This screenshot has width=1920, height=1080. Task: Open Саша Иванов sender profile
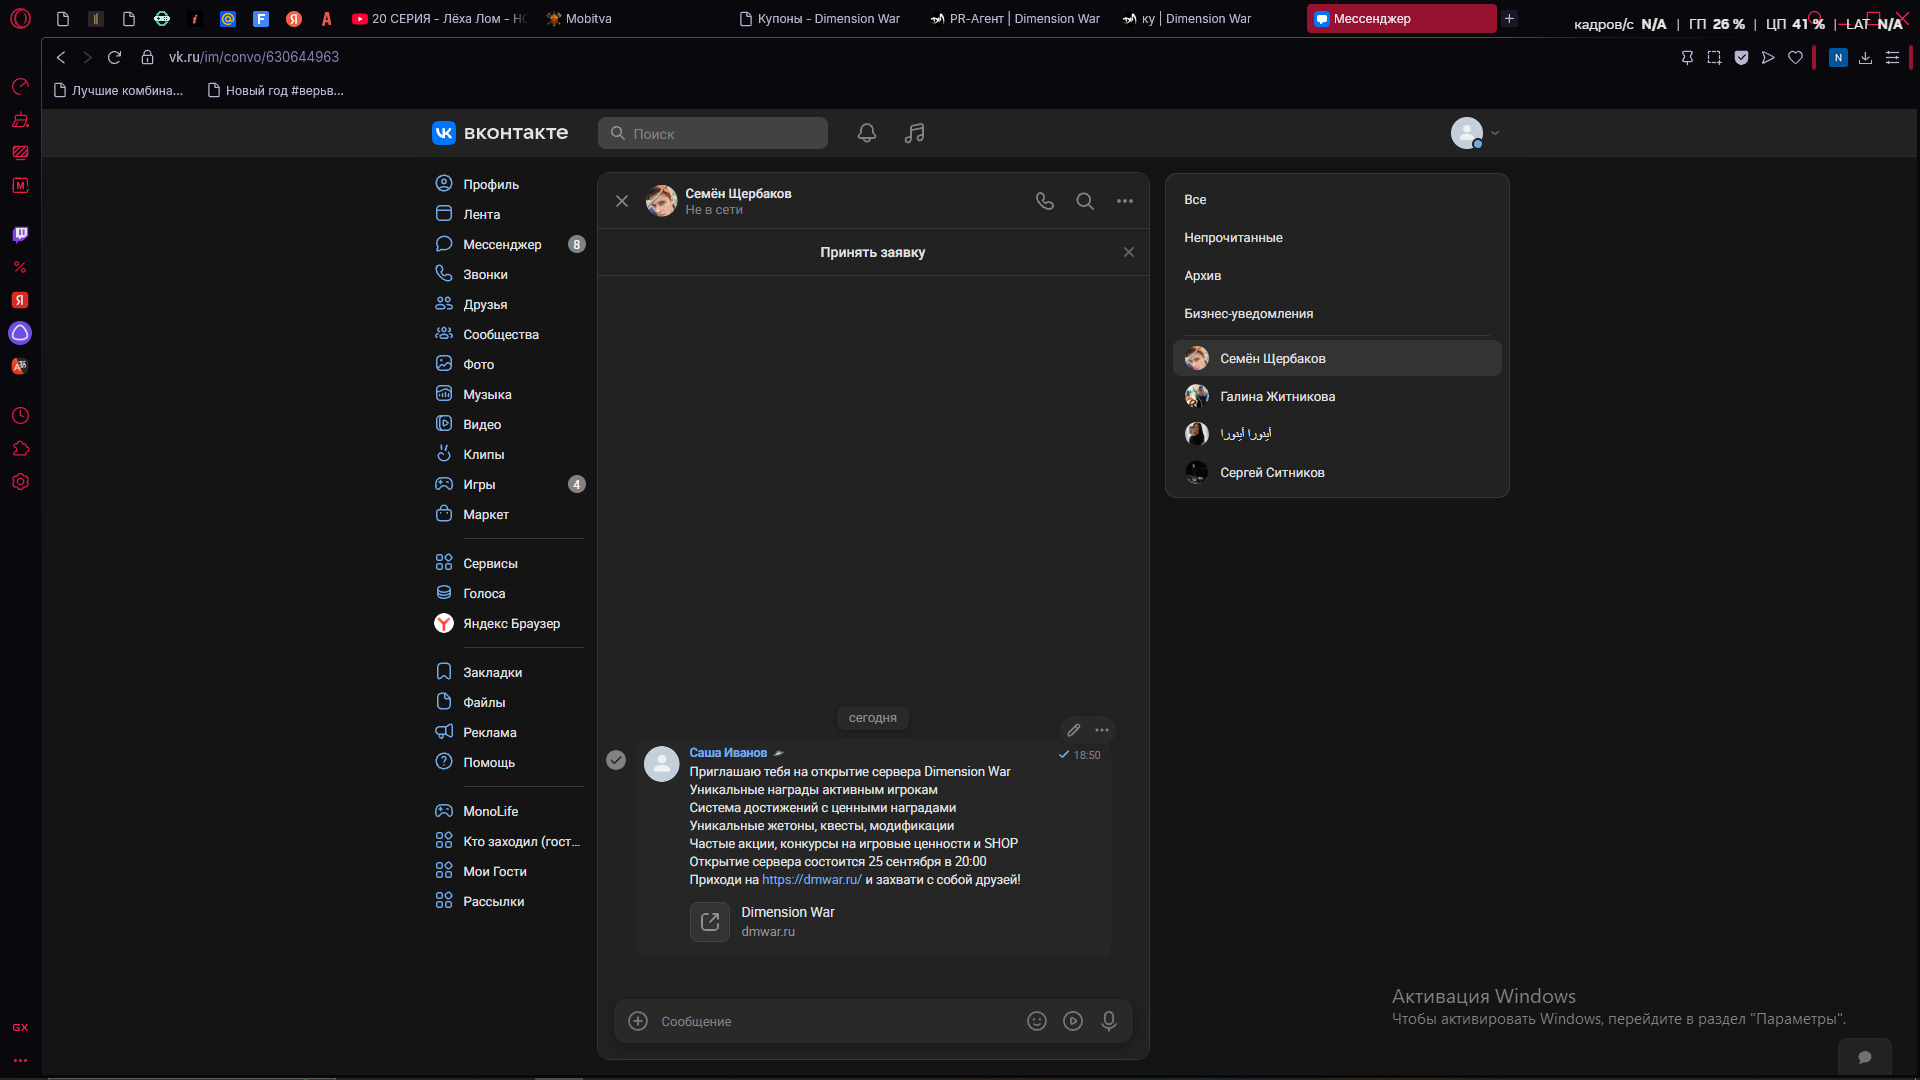[728, 753]
